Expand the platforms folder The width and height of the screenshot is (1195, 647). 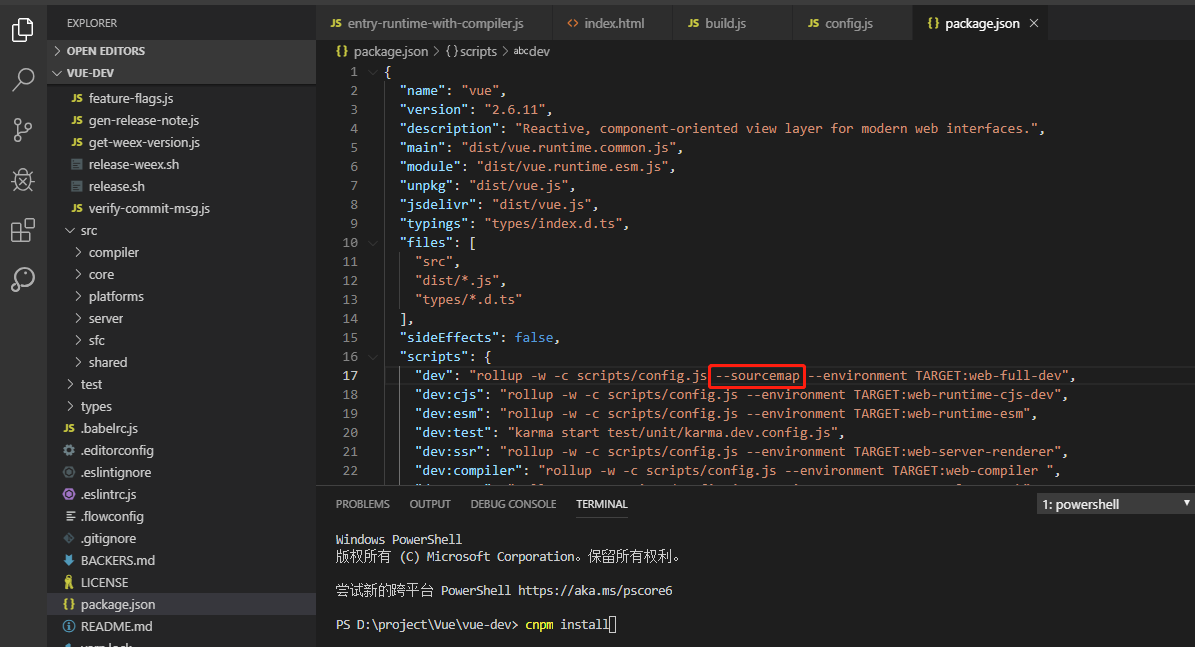point(78,296)
